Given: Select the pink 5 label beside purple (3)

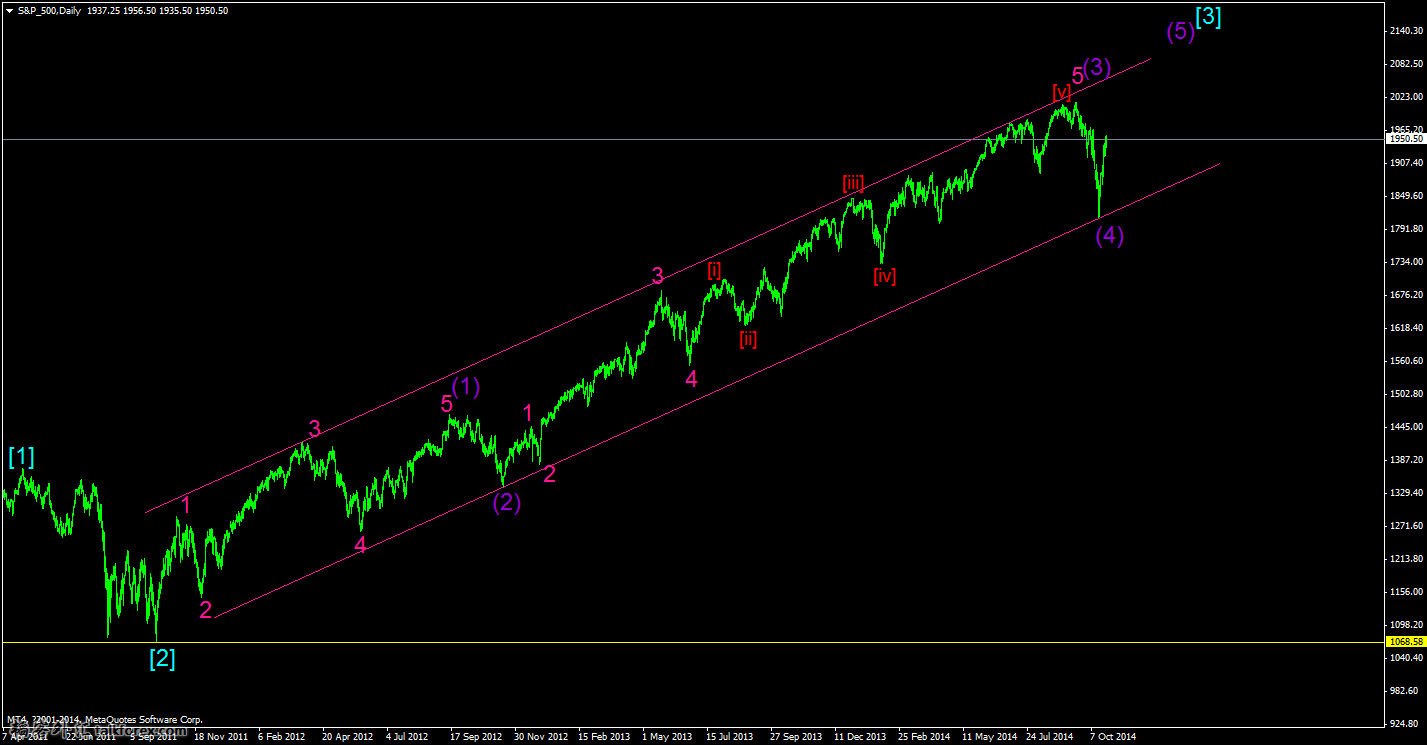Looking at the screenshot, I should (1077, 75).
